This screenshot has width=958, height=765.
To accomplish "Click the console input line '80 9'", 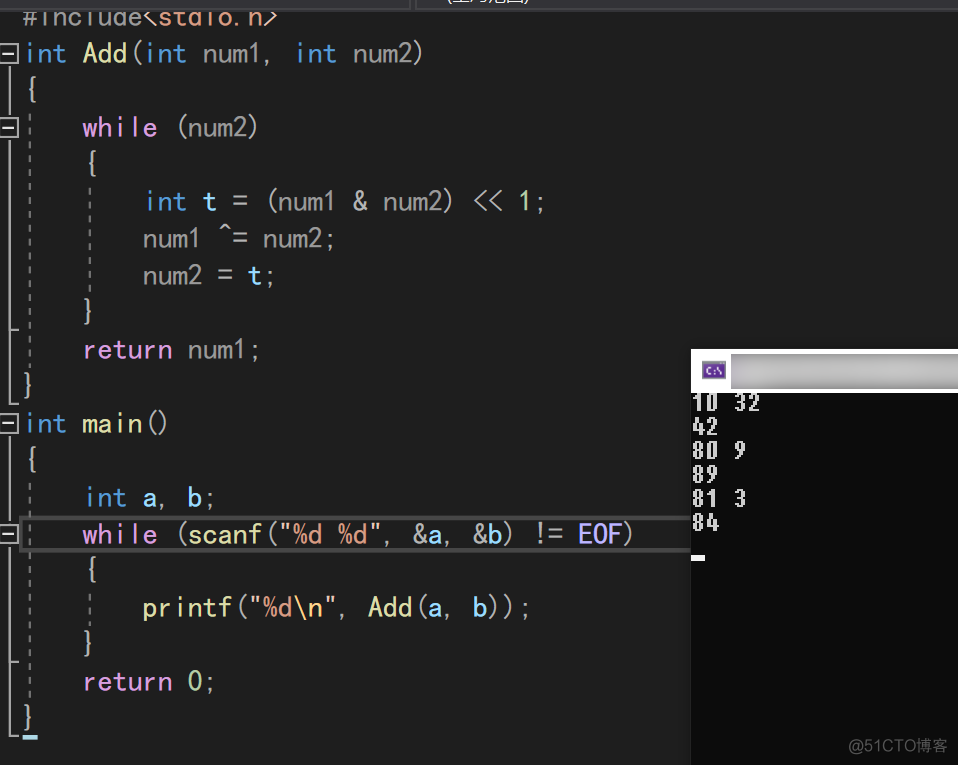I will pyautogui.click(x=719, y=450).
